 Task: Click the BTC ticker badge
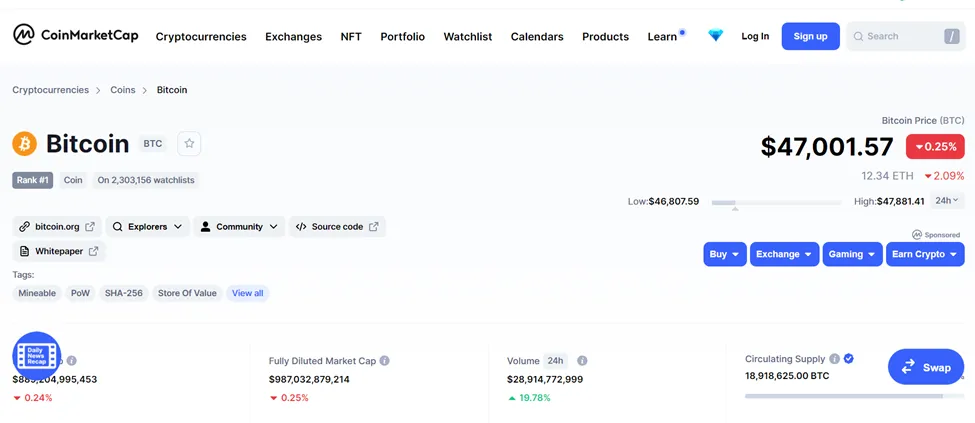tap(152, 144)
